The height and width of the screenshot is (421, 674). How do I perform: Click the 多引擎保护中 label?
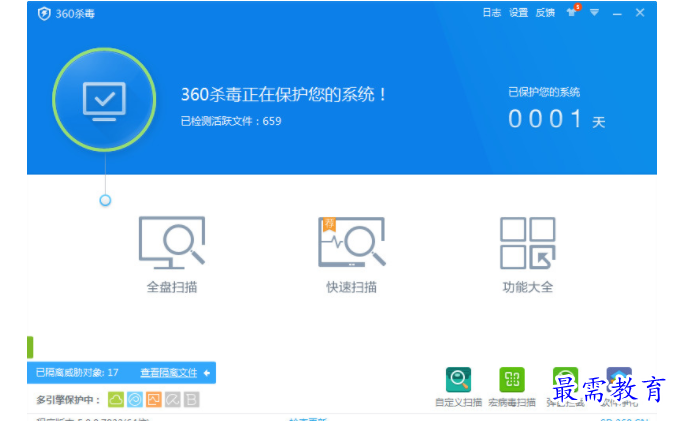click(x=68, y=400)
